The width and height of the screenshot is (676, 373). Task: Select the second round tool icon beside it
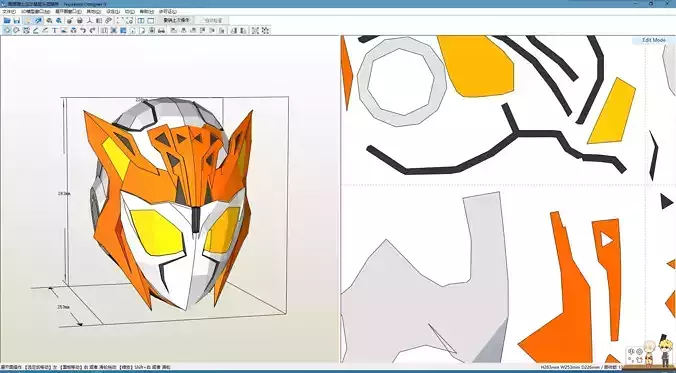tap(16, 30)
